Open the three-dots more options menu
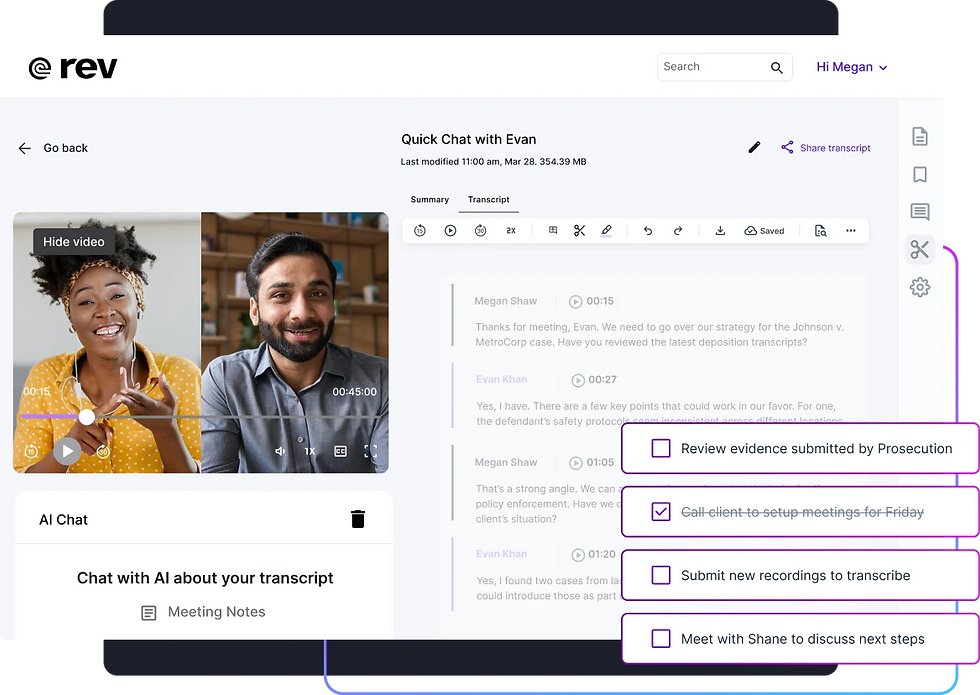This screenshot has height=695, width=980. click(851, 231)
